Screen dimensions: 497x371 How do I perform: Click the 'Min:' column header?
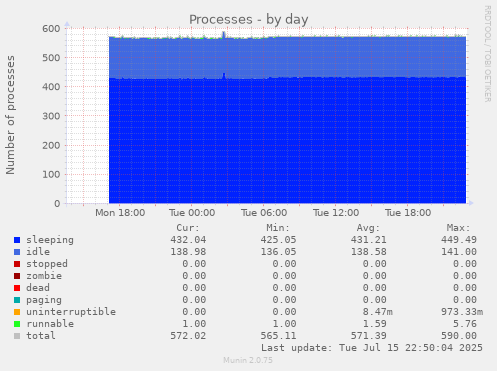point(278,228)
